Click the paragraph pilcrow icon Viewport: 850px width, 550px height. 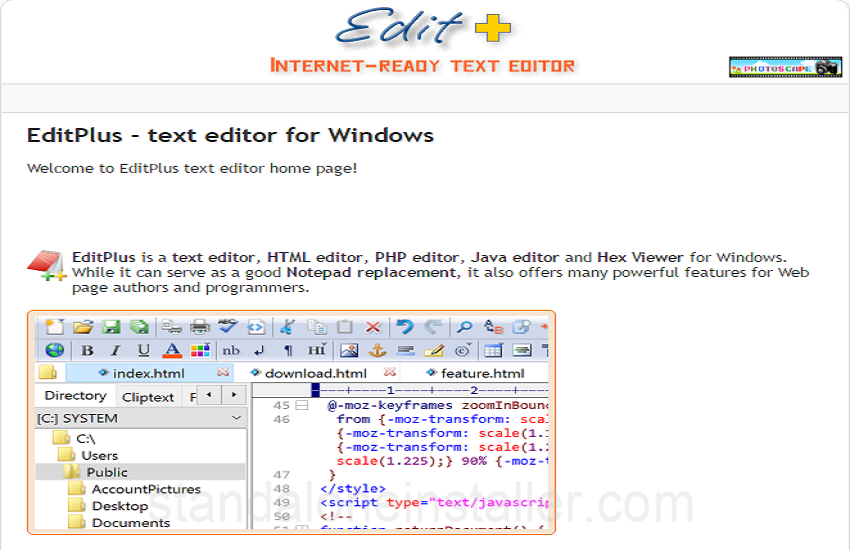[x=288, y=351]
